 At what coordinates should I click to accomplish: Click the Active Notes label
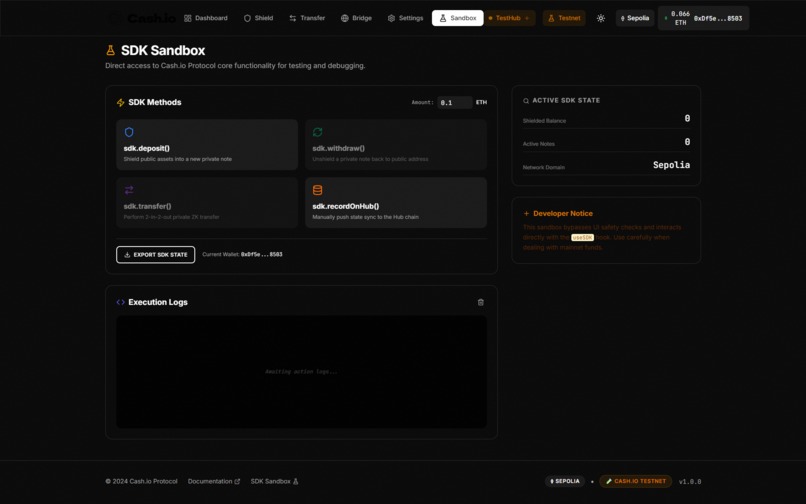point(539,144)
